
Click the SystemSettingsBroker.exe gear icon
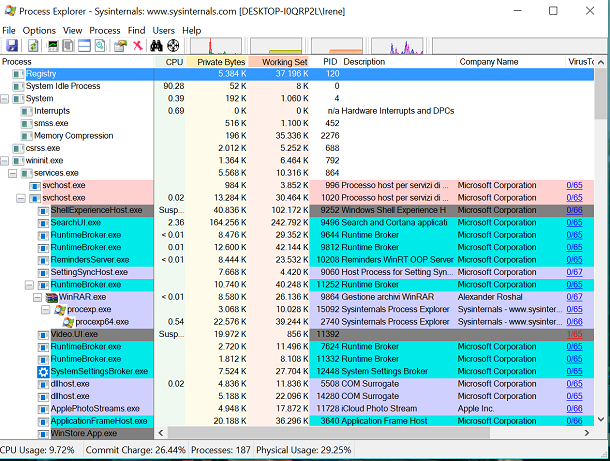(43, 372)
